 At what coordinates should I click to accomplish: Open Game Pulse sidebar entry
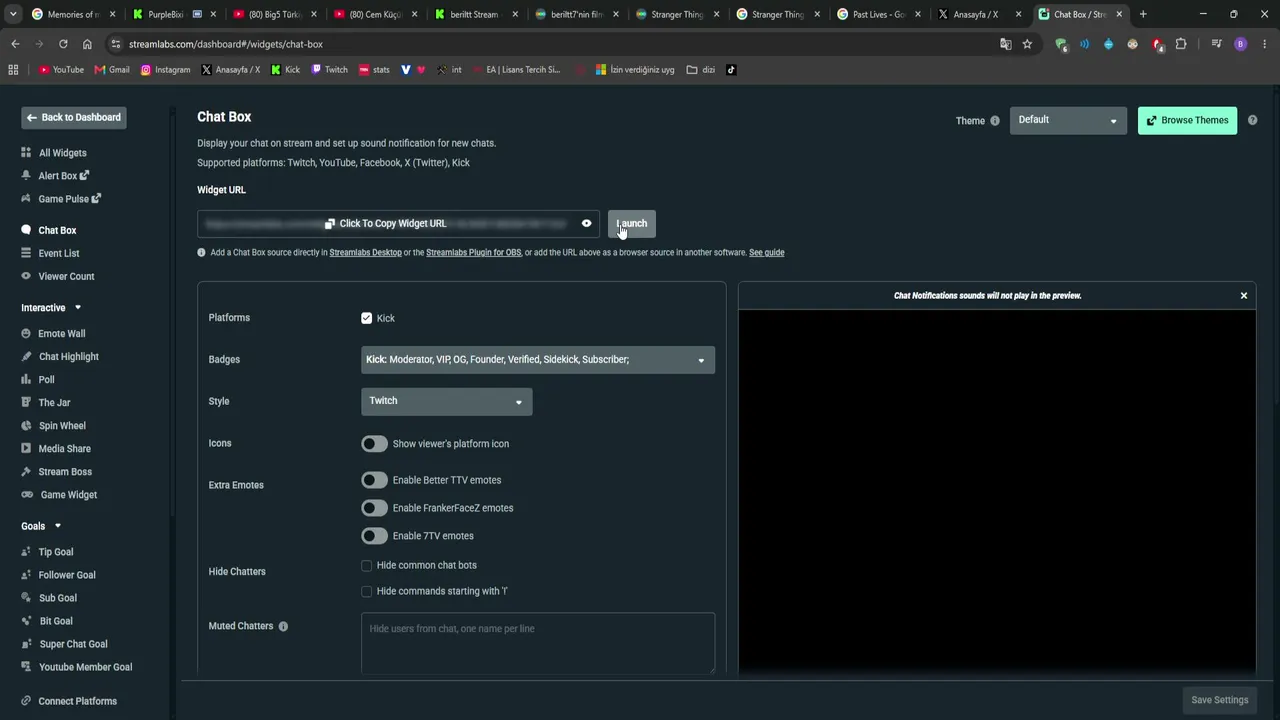(61, 199)
